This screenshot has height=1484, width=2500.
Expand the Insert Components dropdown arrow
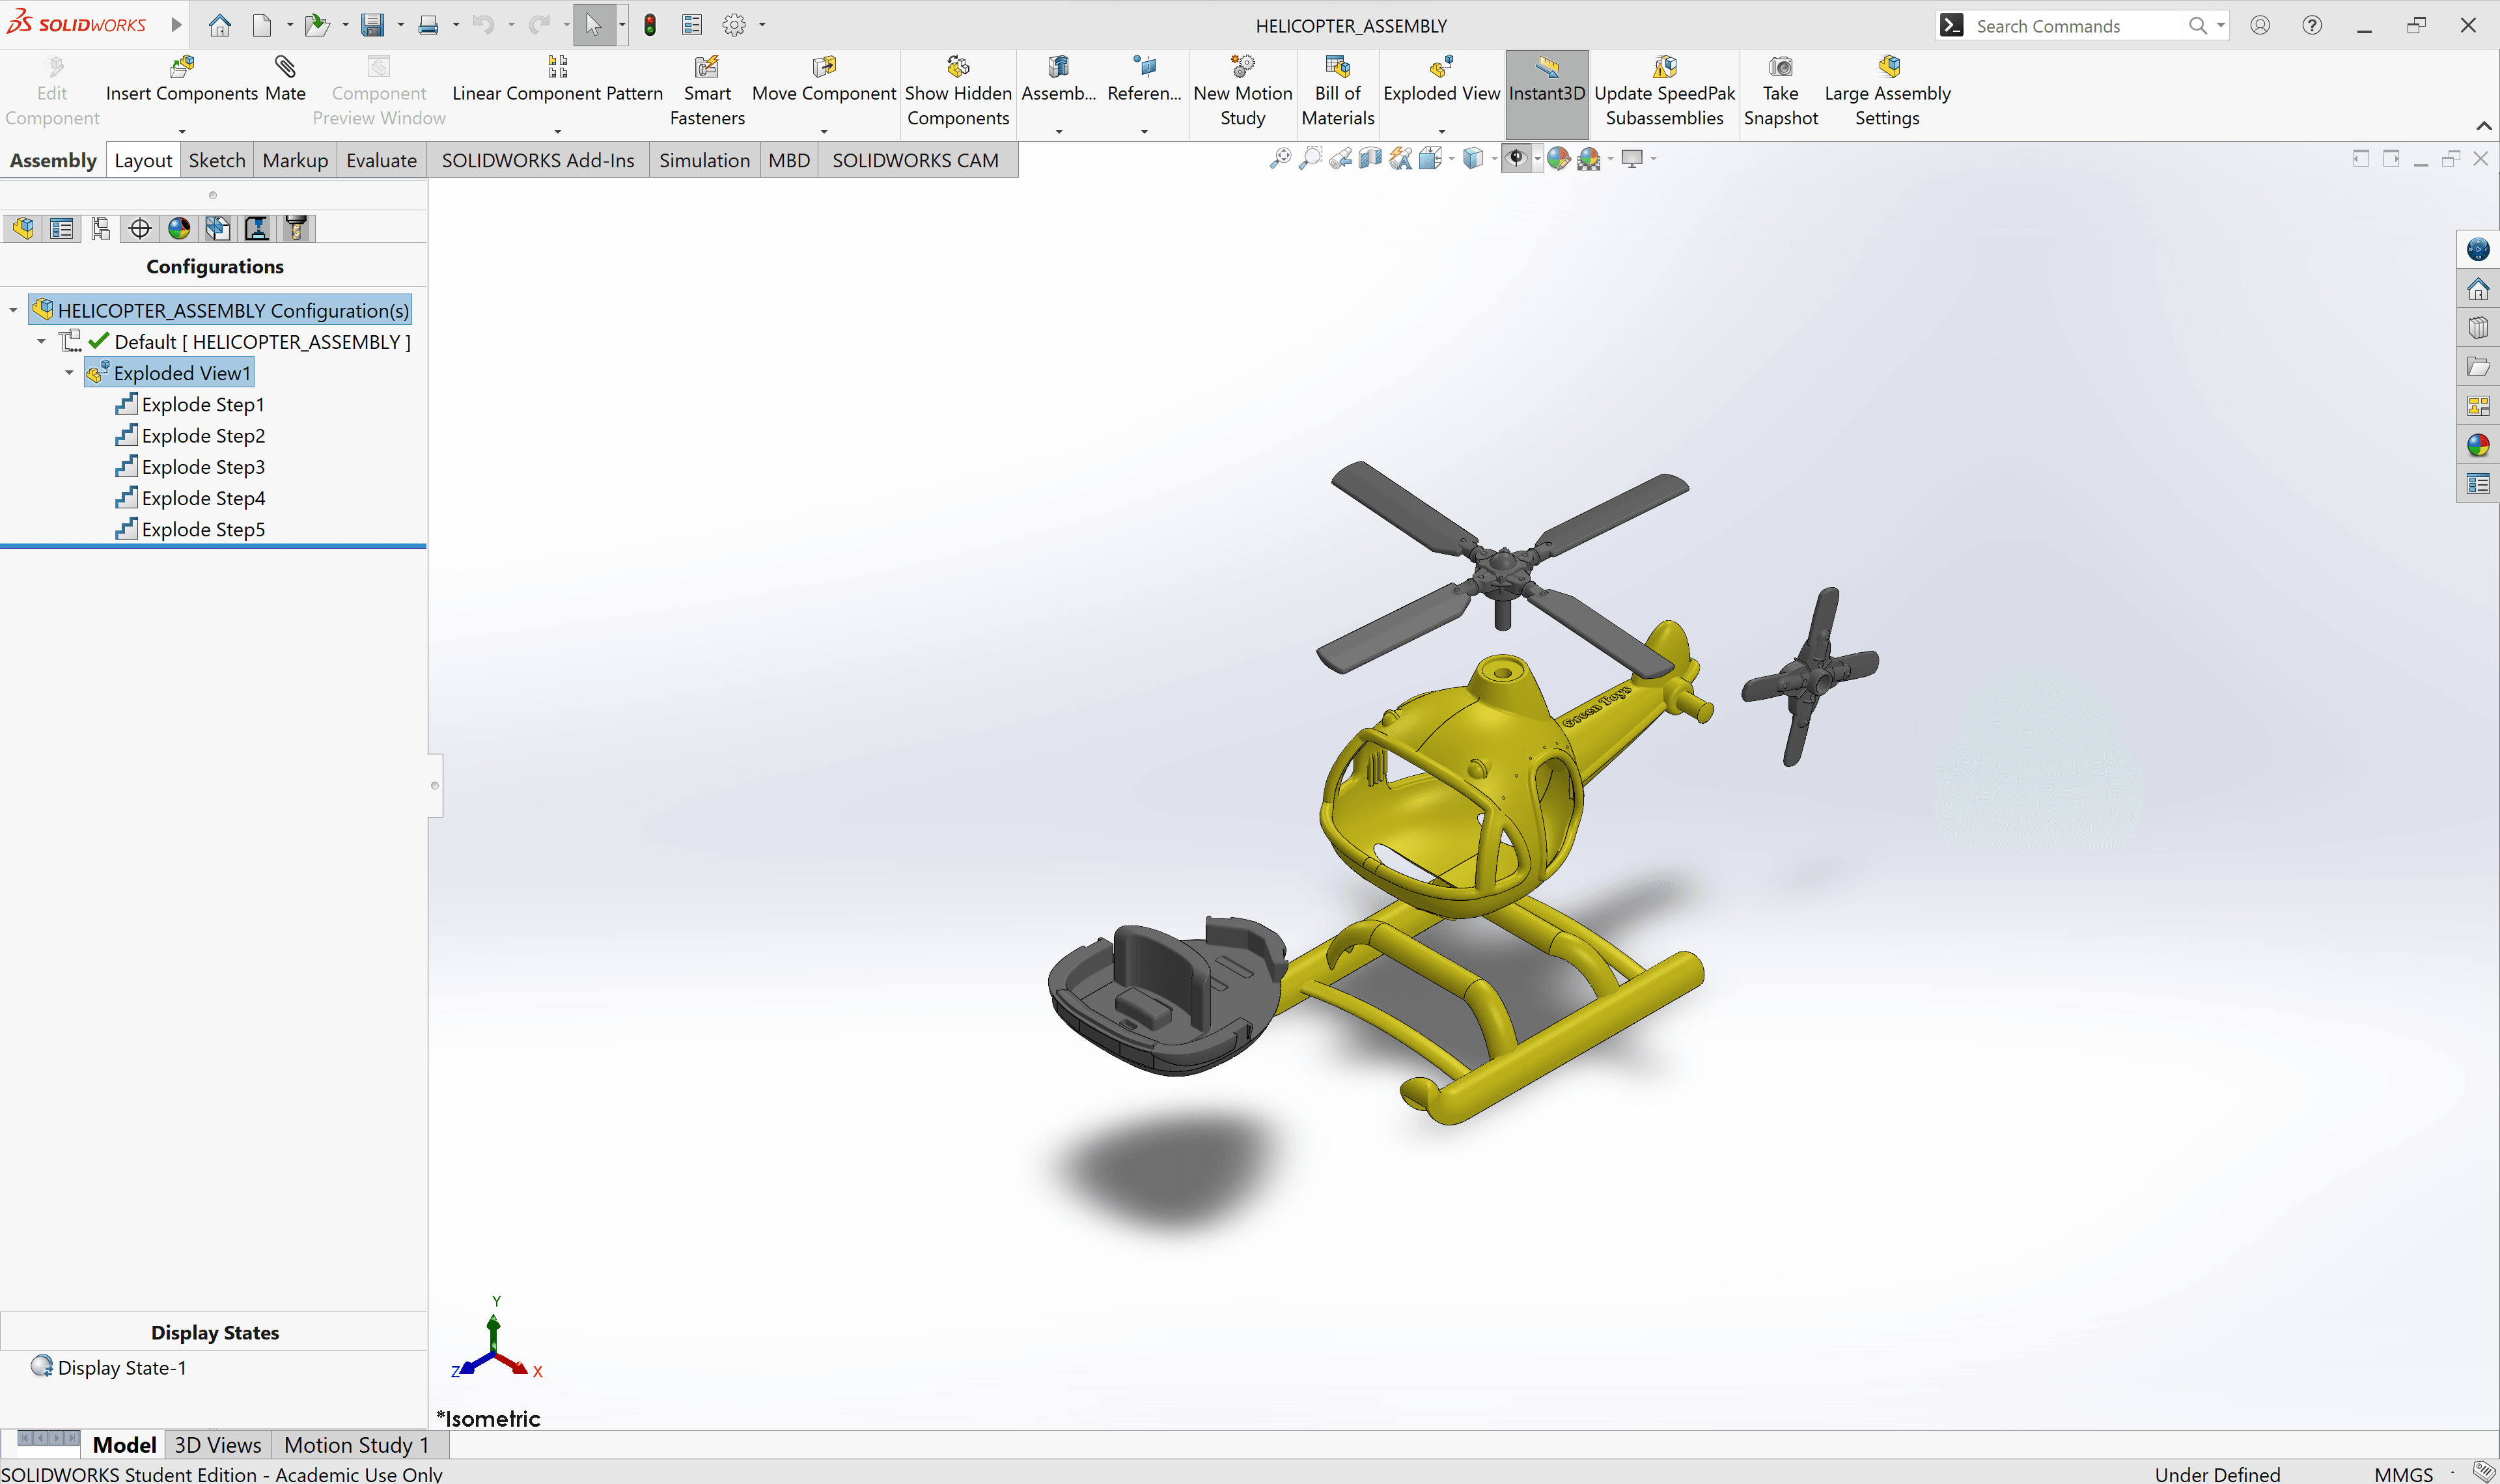point(181,131)
